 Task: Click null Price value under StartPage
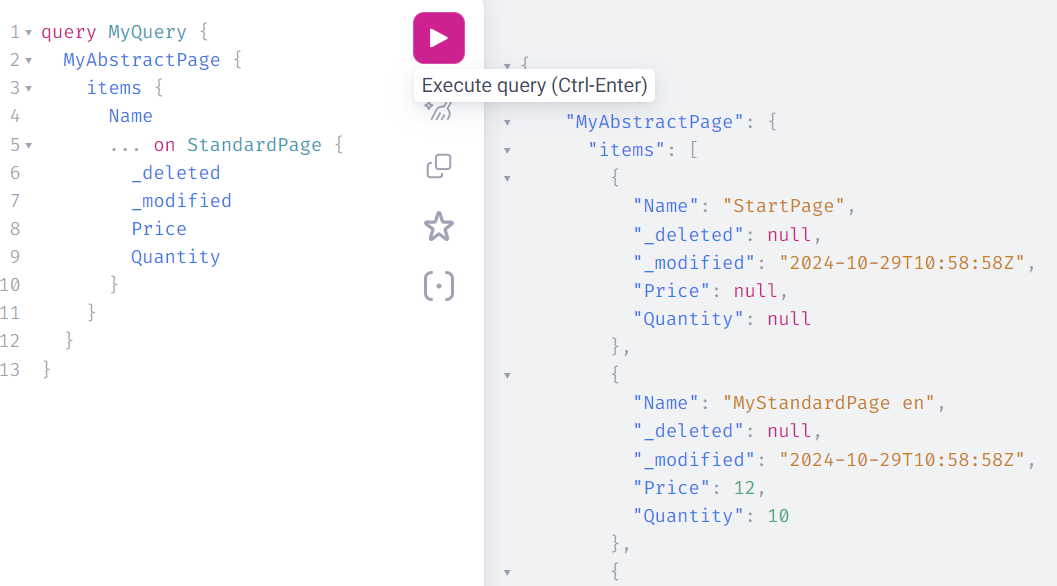[755, 291]
